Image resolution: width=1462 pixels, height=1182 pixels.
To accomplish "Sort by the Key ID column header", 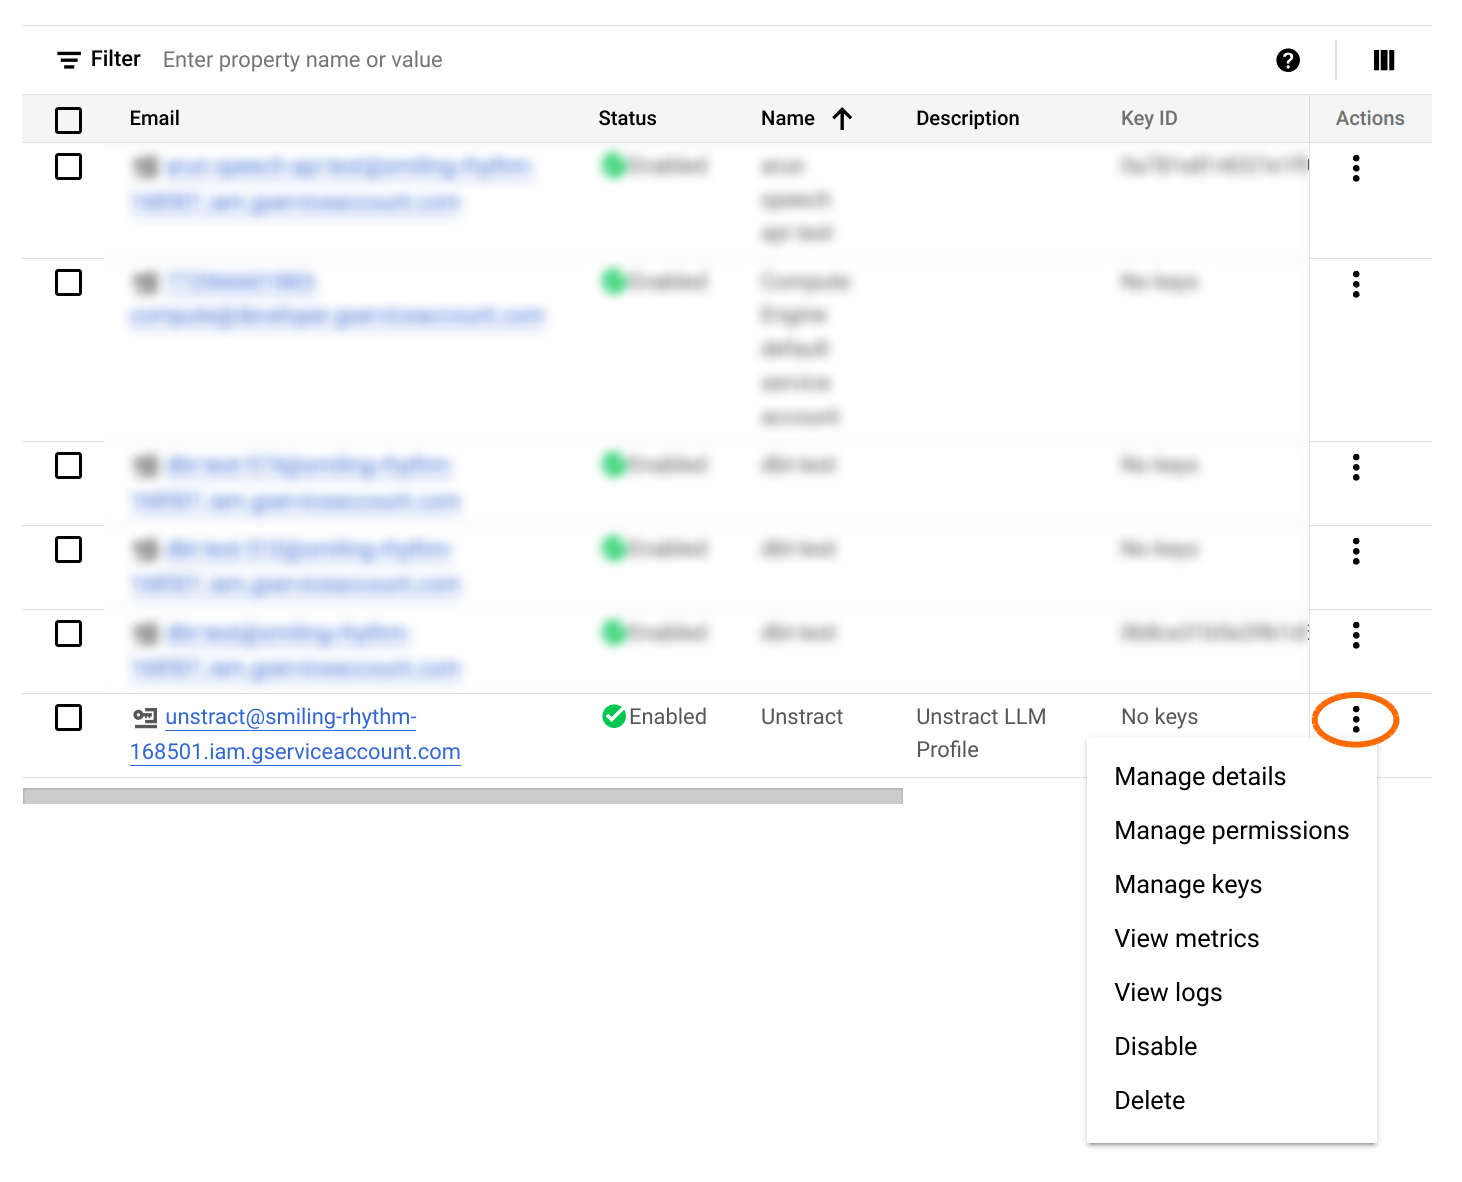I will [x=1149, y=118].
